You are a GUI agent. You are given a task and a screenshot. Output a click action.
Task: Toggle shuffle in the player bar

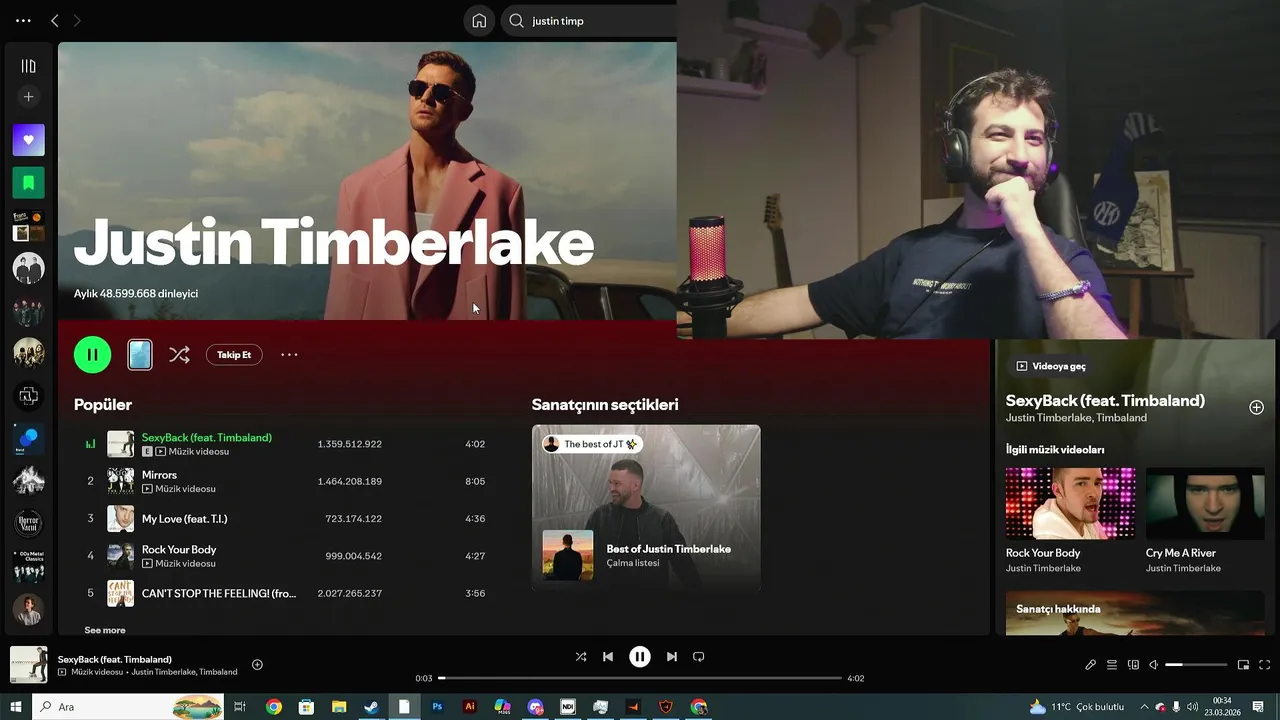[581, 657]
